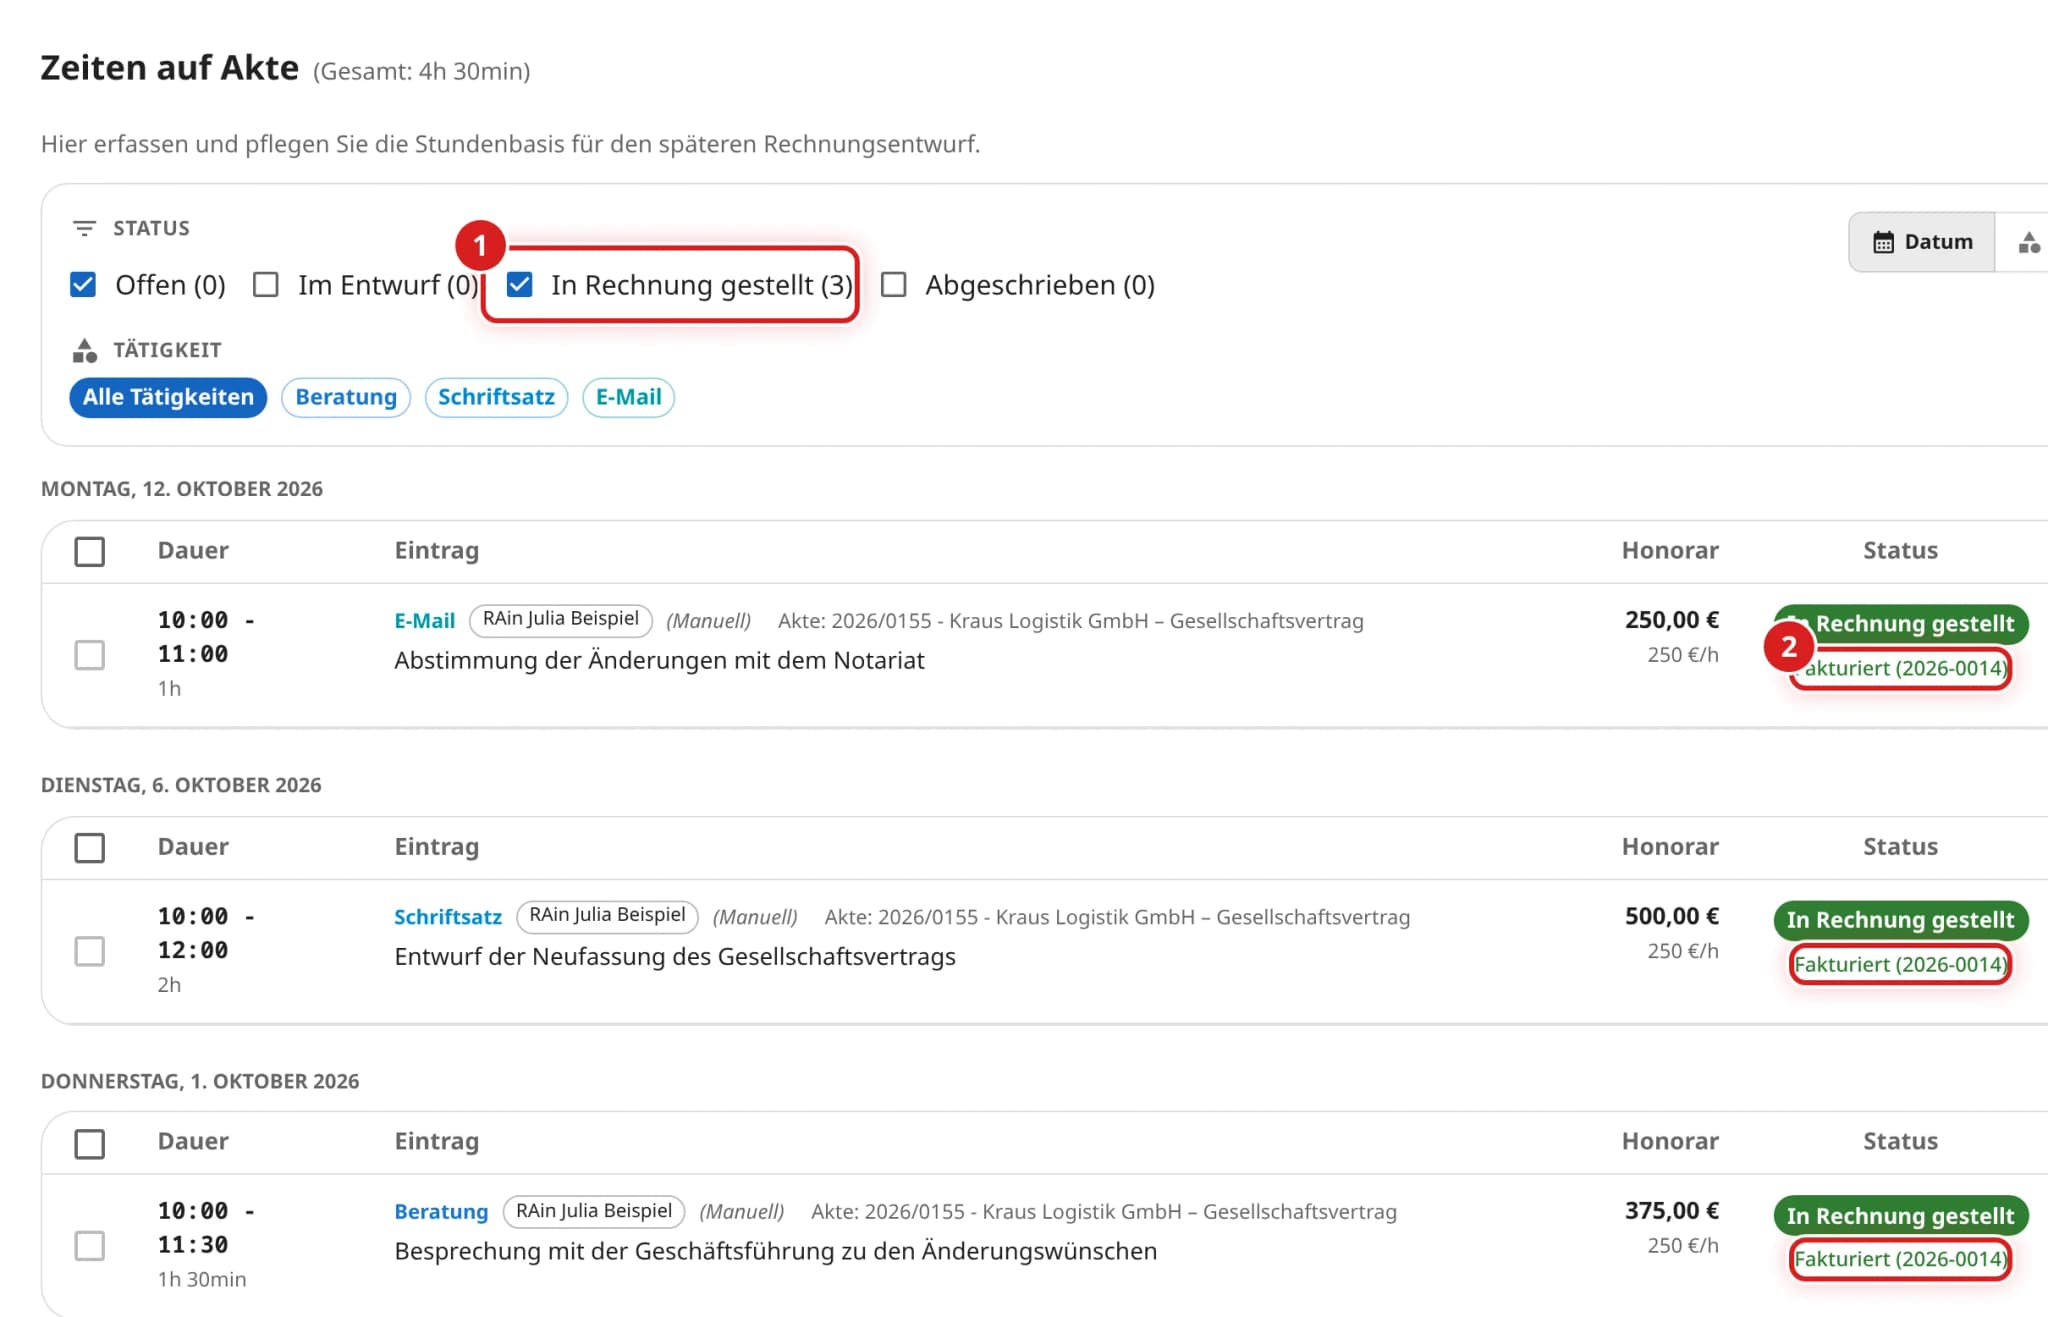Open the Beratung activity link in entry
This screenshot has height=1317, width=2048.
click(x=441, y=1212)
